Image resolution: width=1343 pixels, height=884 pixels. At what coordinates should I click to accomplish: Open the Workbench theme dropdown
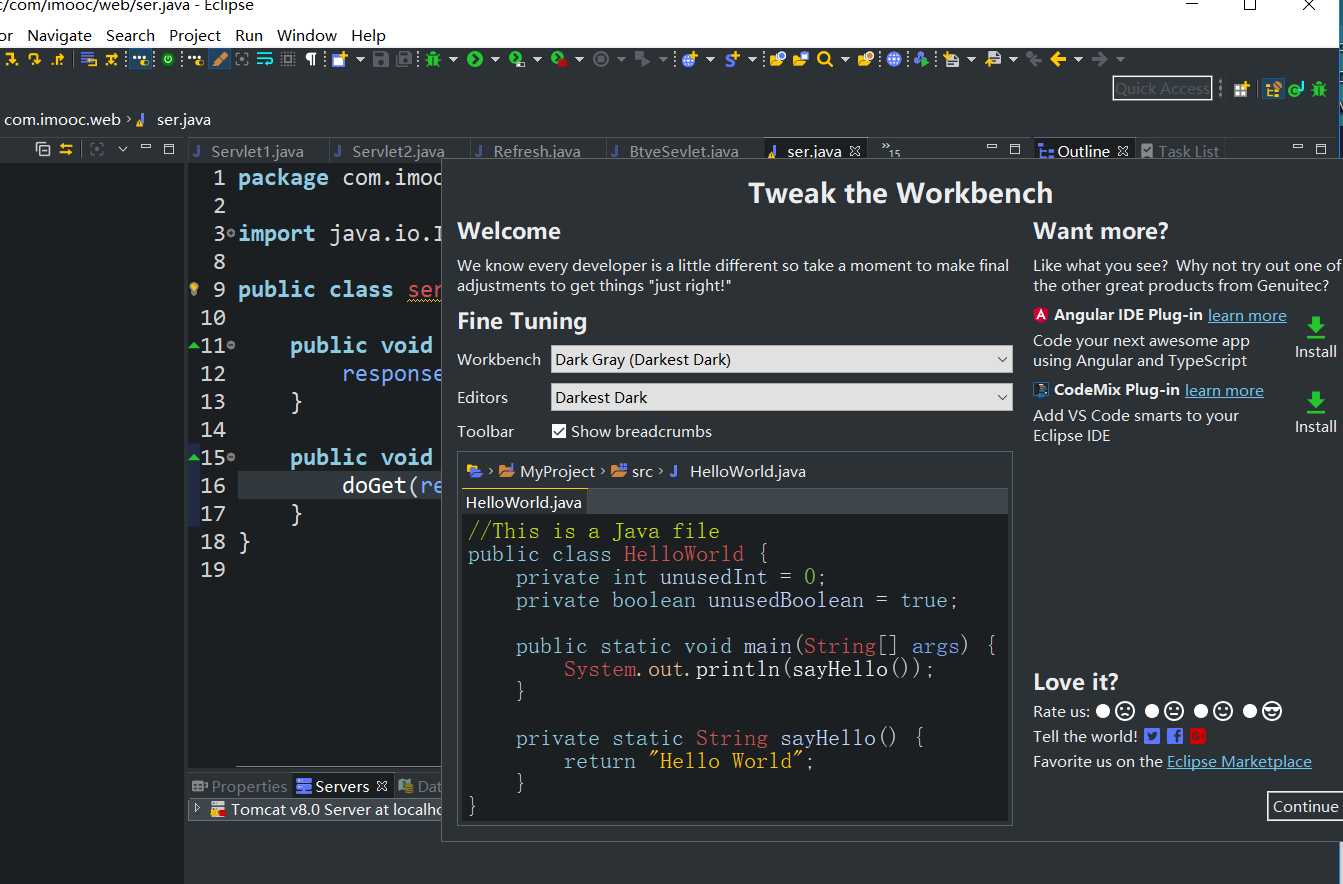tap(782, 359)
